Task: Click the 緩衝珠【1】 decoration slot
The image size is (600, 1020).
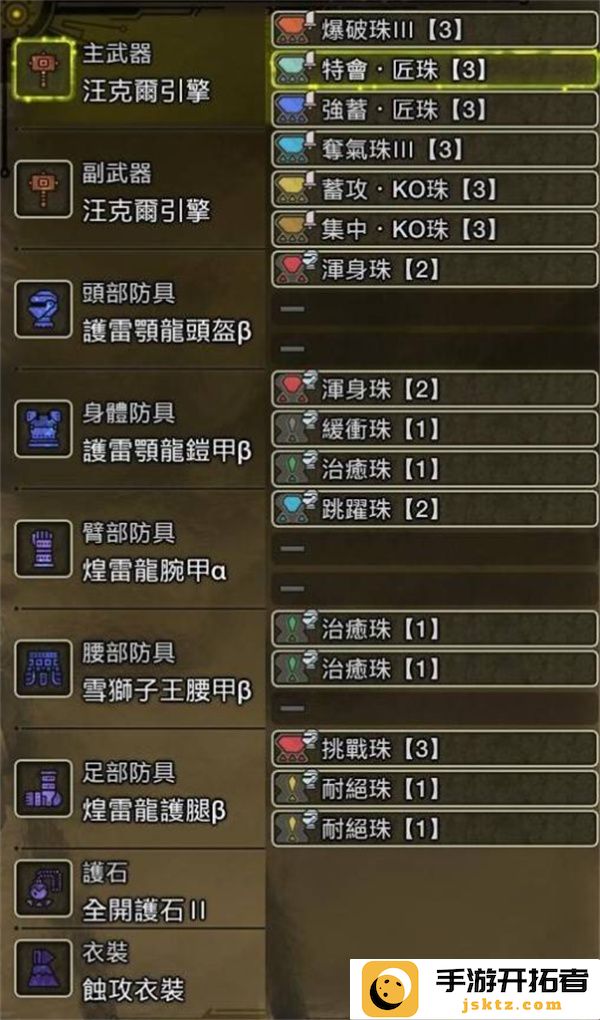Action: pyautogui.click(x=435, y=429)
